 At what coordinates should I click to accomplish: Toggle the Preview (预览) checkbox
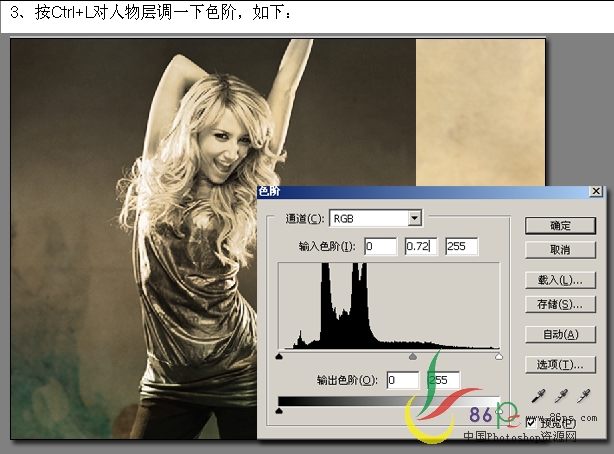531,423
